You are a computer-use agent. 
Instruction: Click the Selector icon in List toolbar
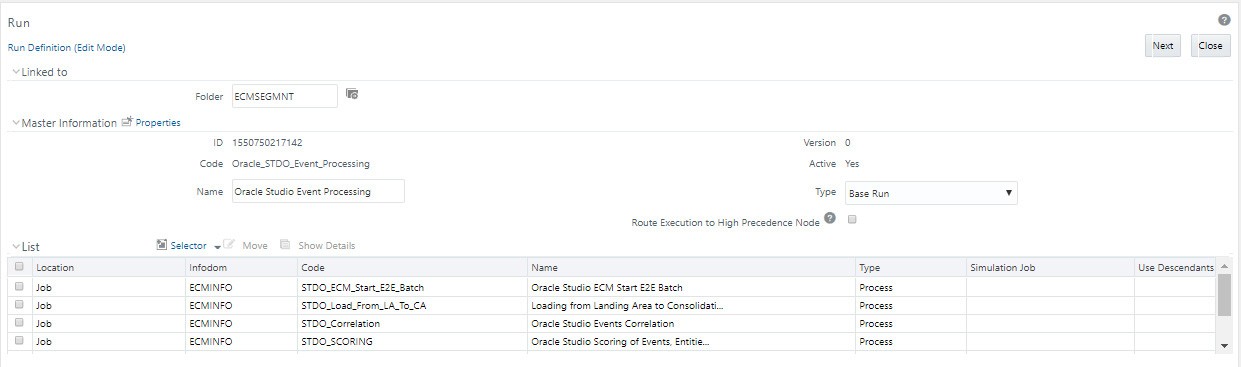(163, 245)
